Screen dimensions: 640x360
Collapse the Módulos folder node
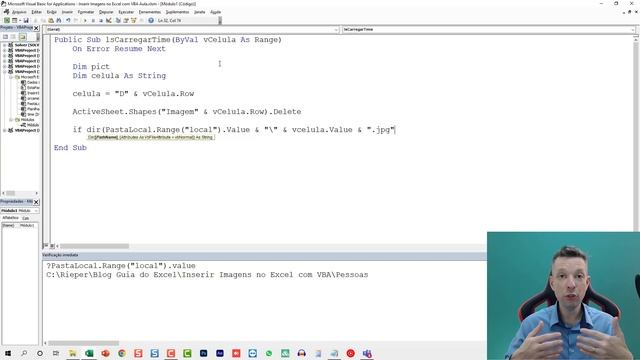(11, 120)
